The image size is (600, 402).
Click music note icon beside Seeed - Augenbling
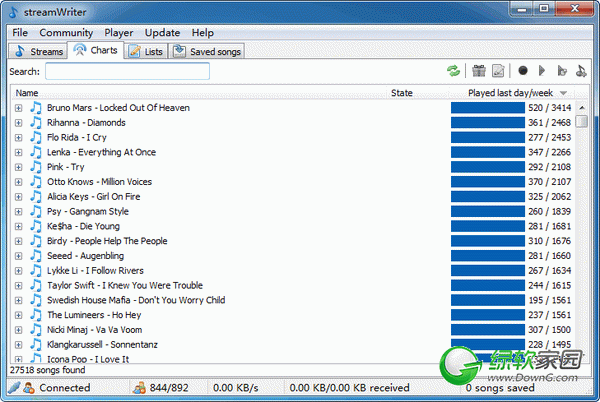[x=36, y=256]
